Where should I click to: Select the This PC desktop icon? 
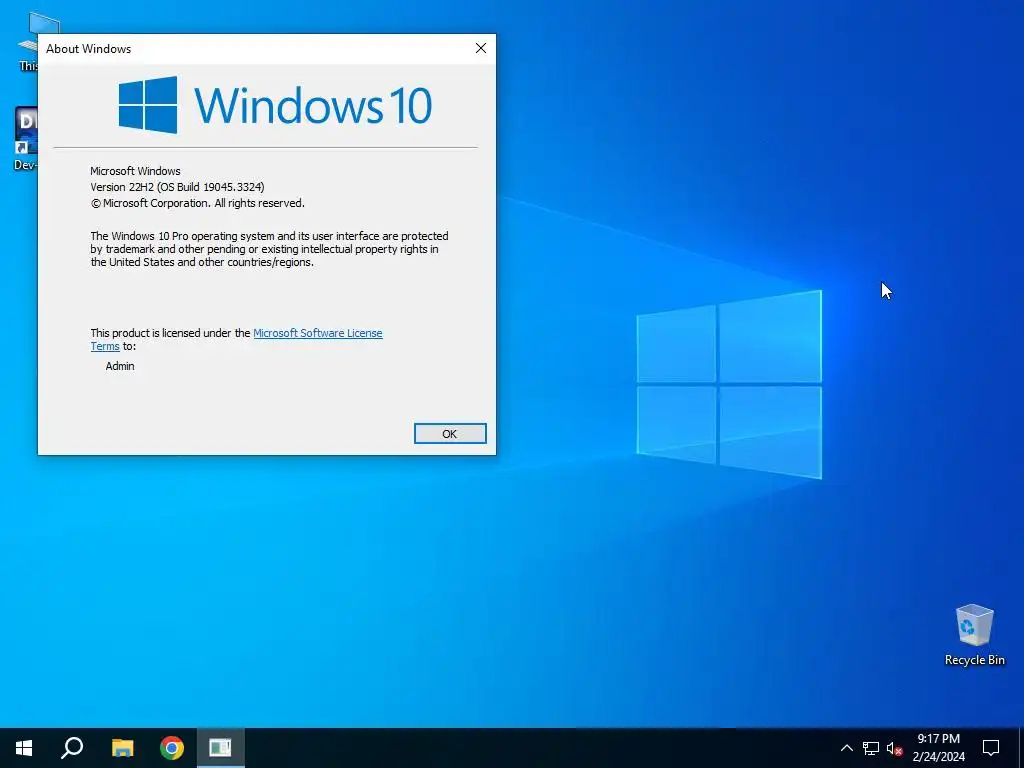[29, 40]
